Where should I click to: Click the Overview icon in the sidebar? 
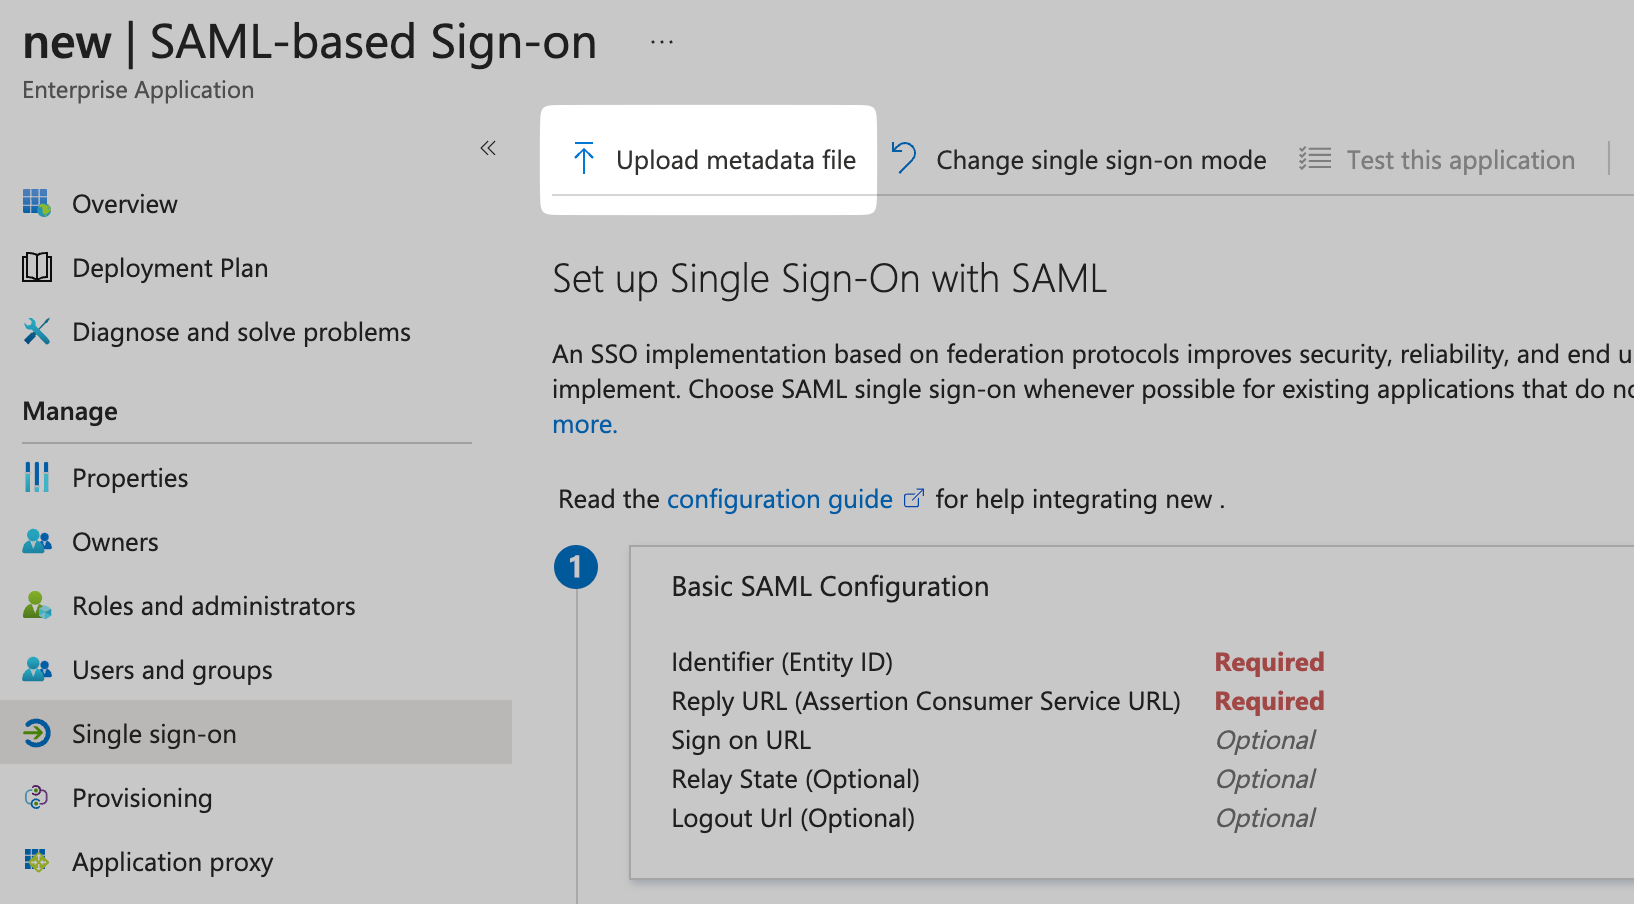pos(36,203)
